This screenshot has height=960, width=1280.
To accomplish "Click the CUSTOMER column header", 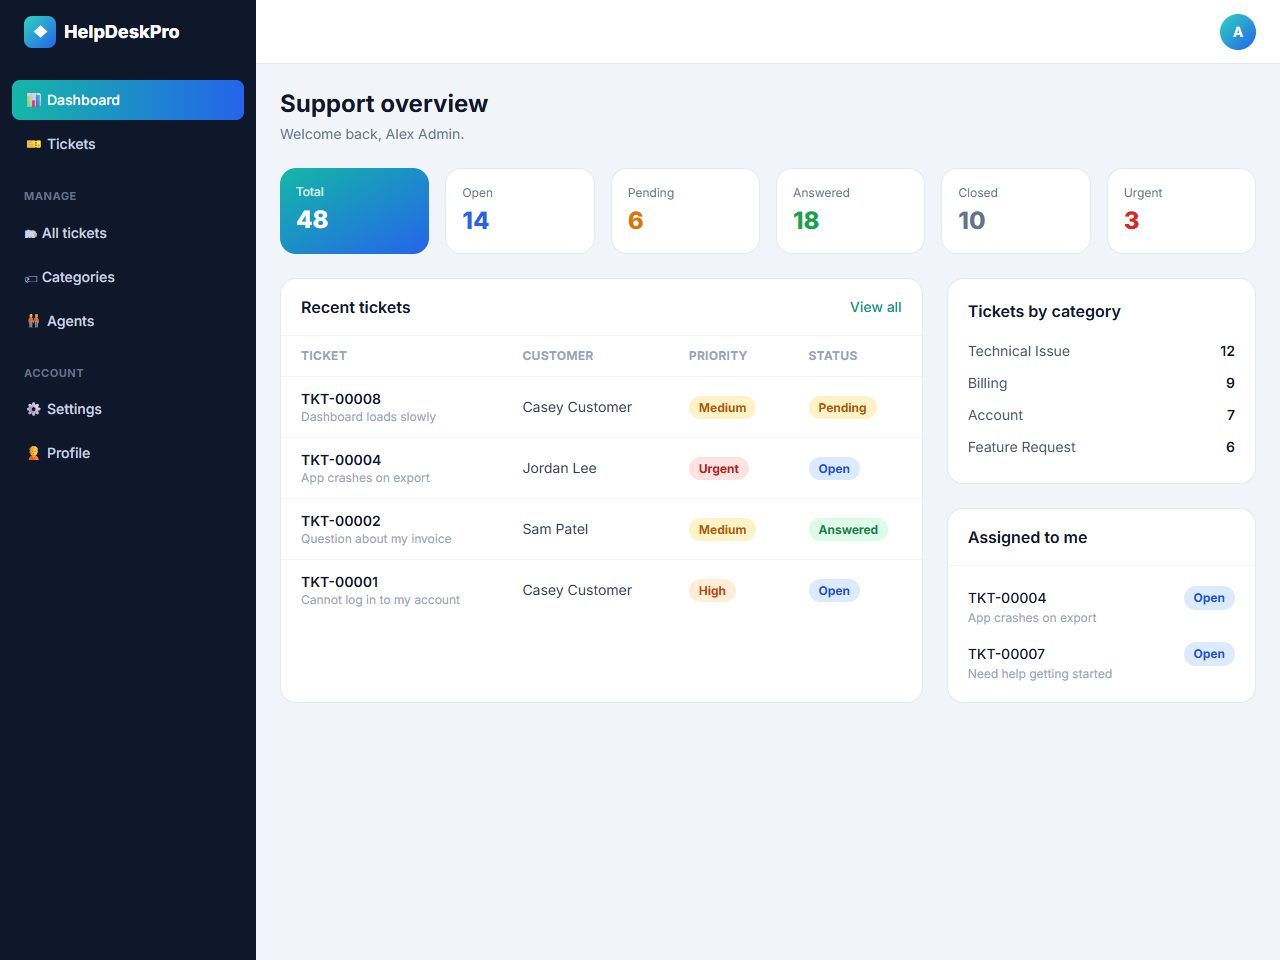I will [558, 356].
